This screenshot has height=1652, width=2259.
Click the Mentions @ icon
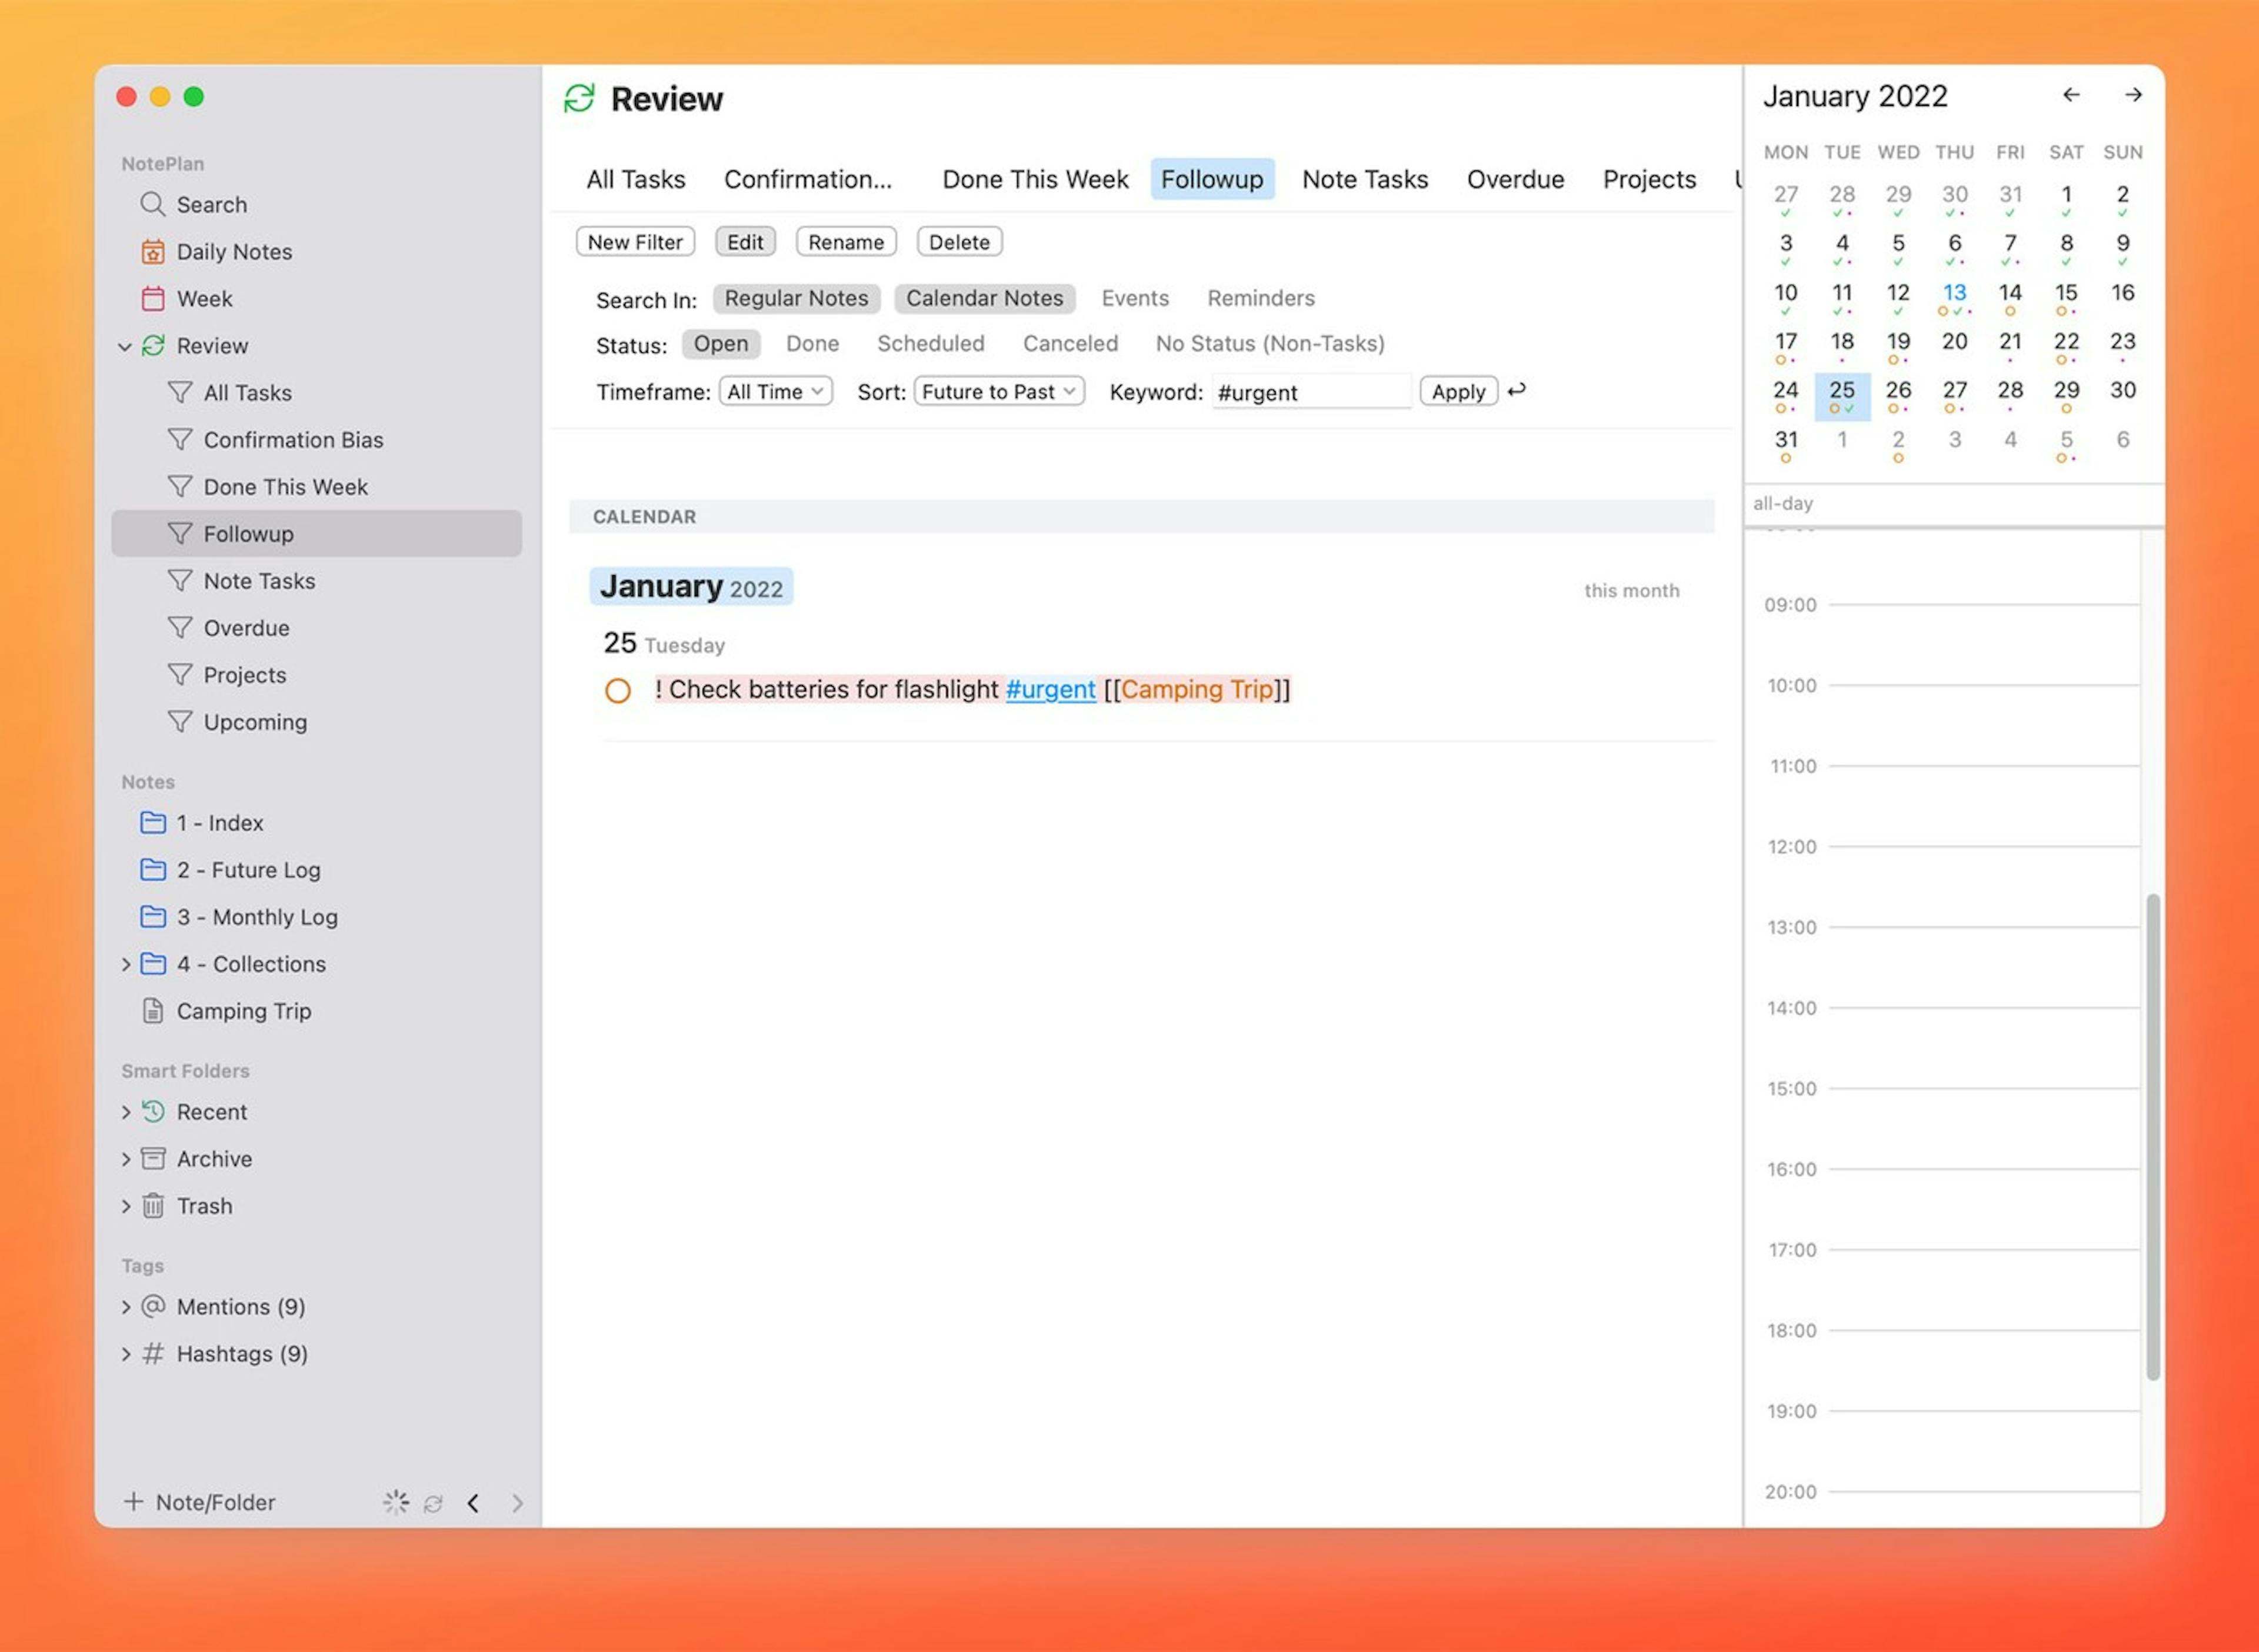[153, 1306]
